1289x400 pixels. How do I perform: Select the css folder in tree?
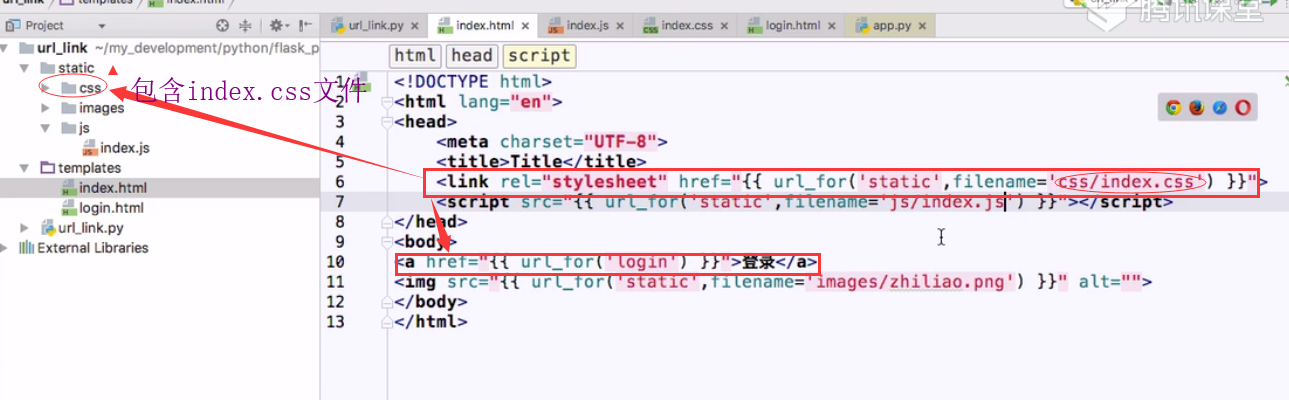[80, 88]
